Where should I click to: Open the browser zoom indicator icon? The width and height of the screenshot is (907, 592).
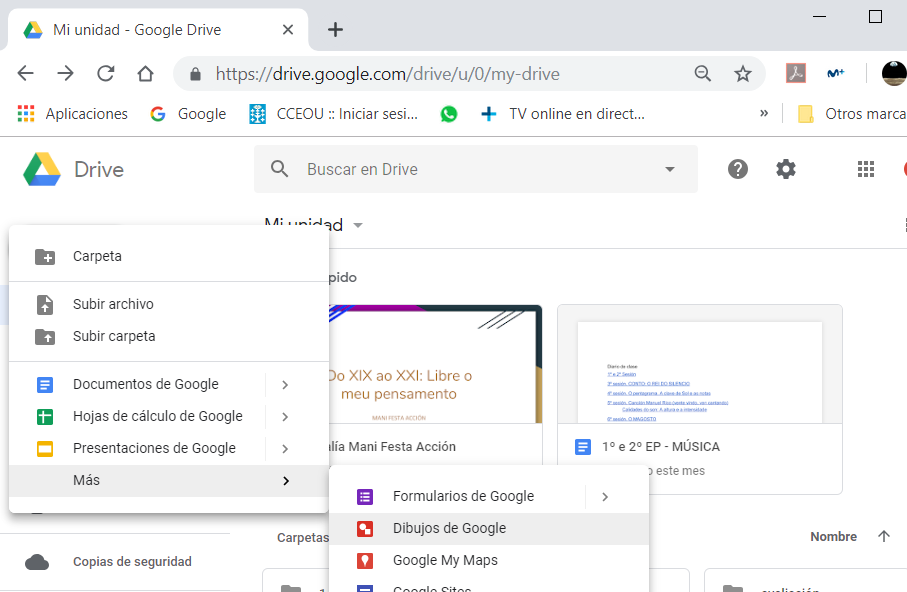703,74
